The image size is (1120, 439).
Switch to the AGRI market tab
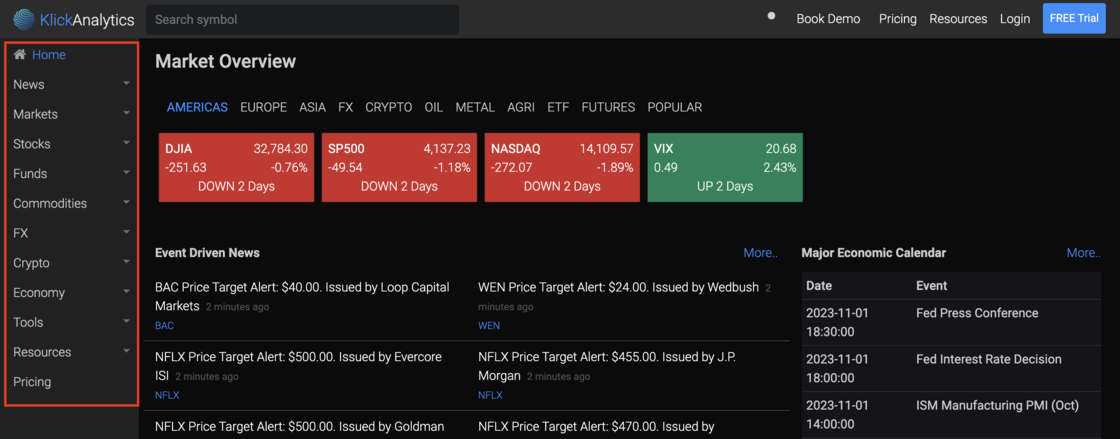tap(521, 107)
